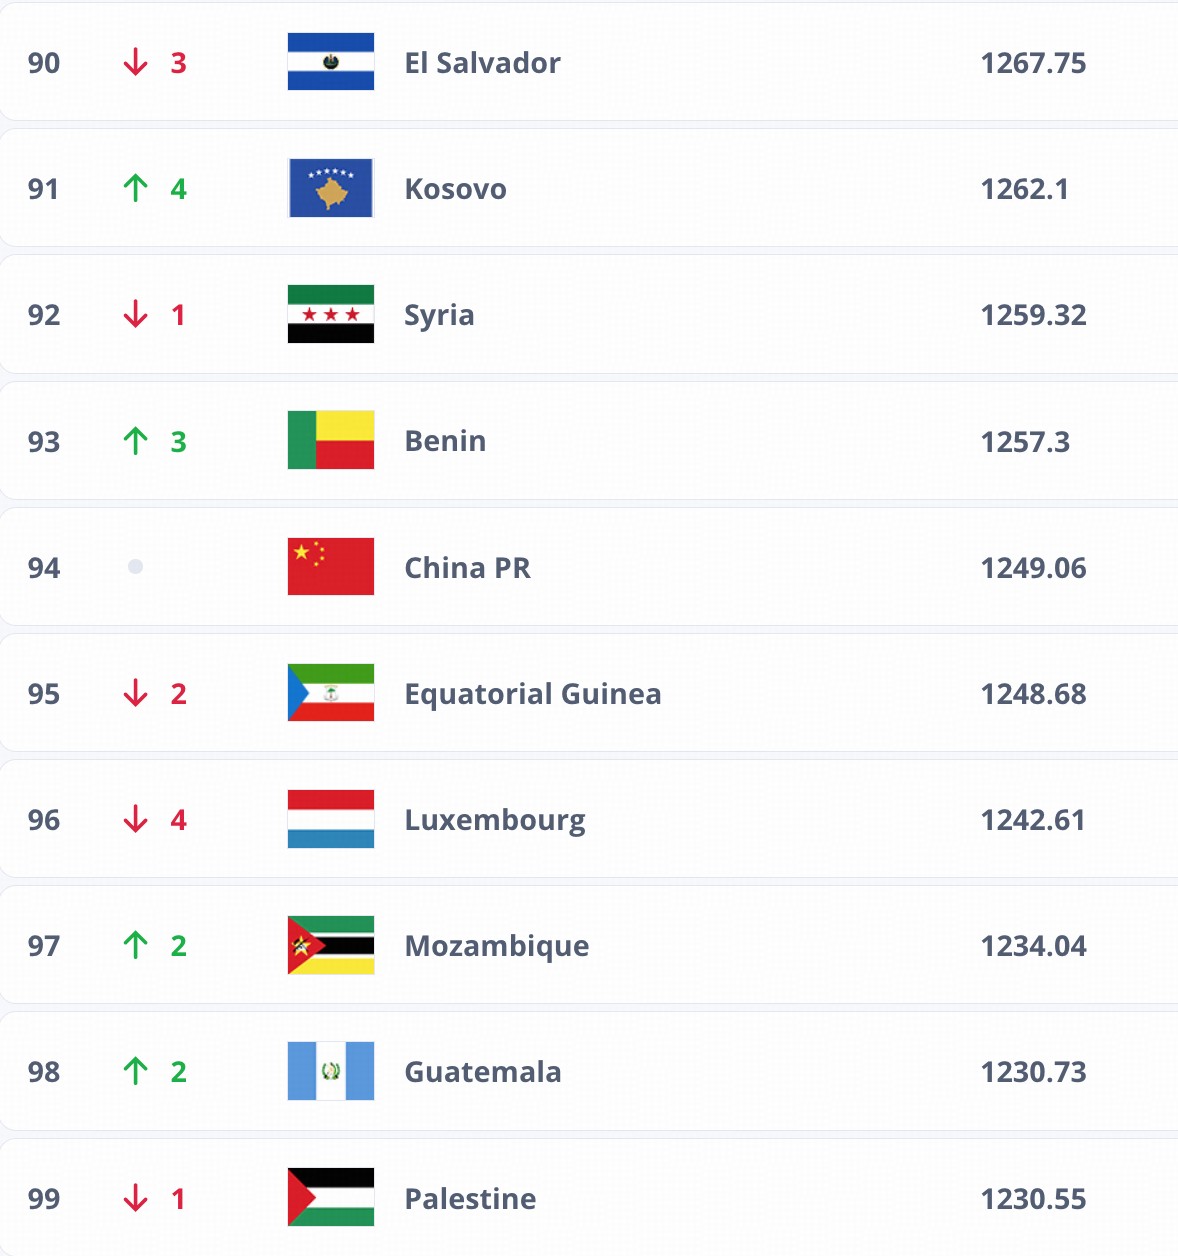Click the Guatemala flag icon
The width and height of the screenshot is (1178, 1256).
click(331, 1071)
